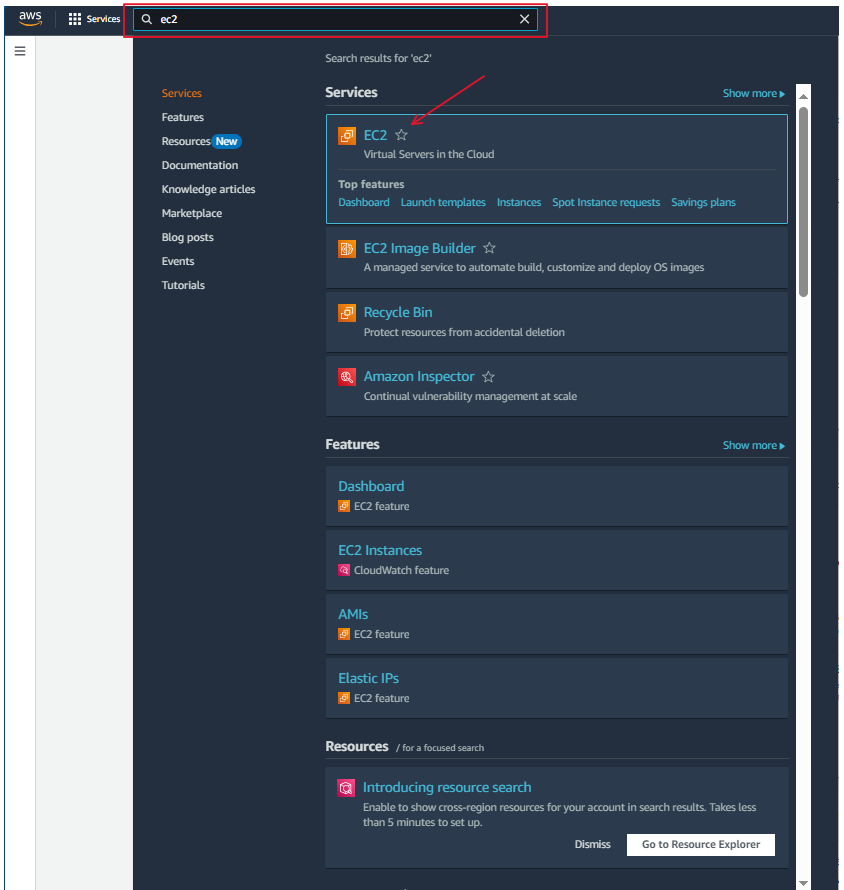Click the EC2 Image Builder icon

347,249
